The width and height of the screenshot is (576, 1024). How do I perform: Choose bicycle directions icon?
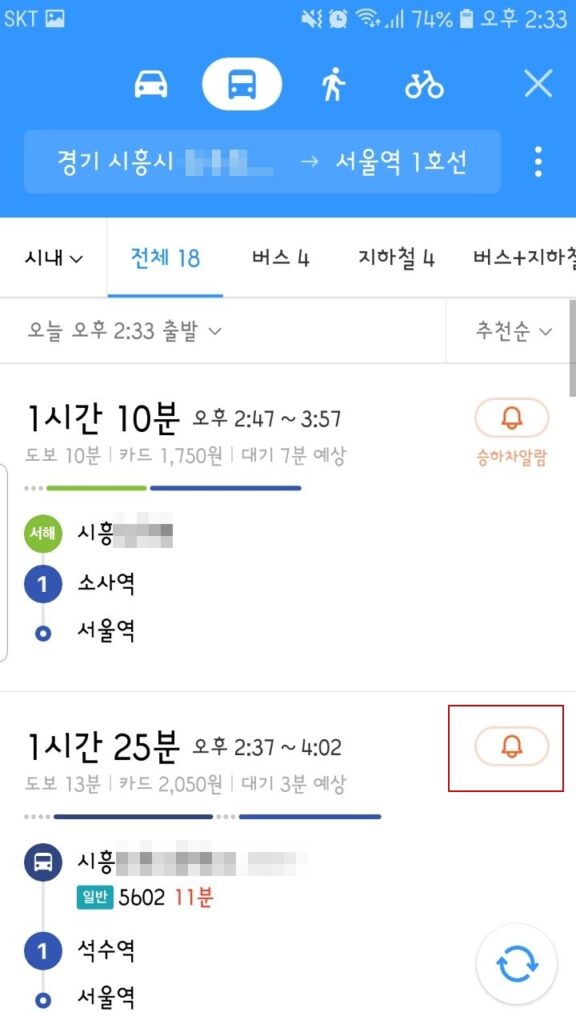coord(424,84)
